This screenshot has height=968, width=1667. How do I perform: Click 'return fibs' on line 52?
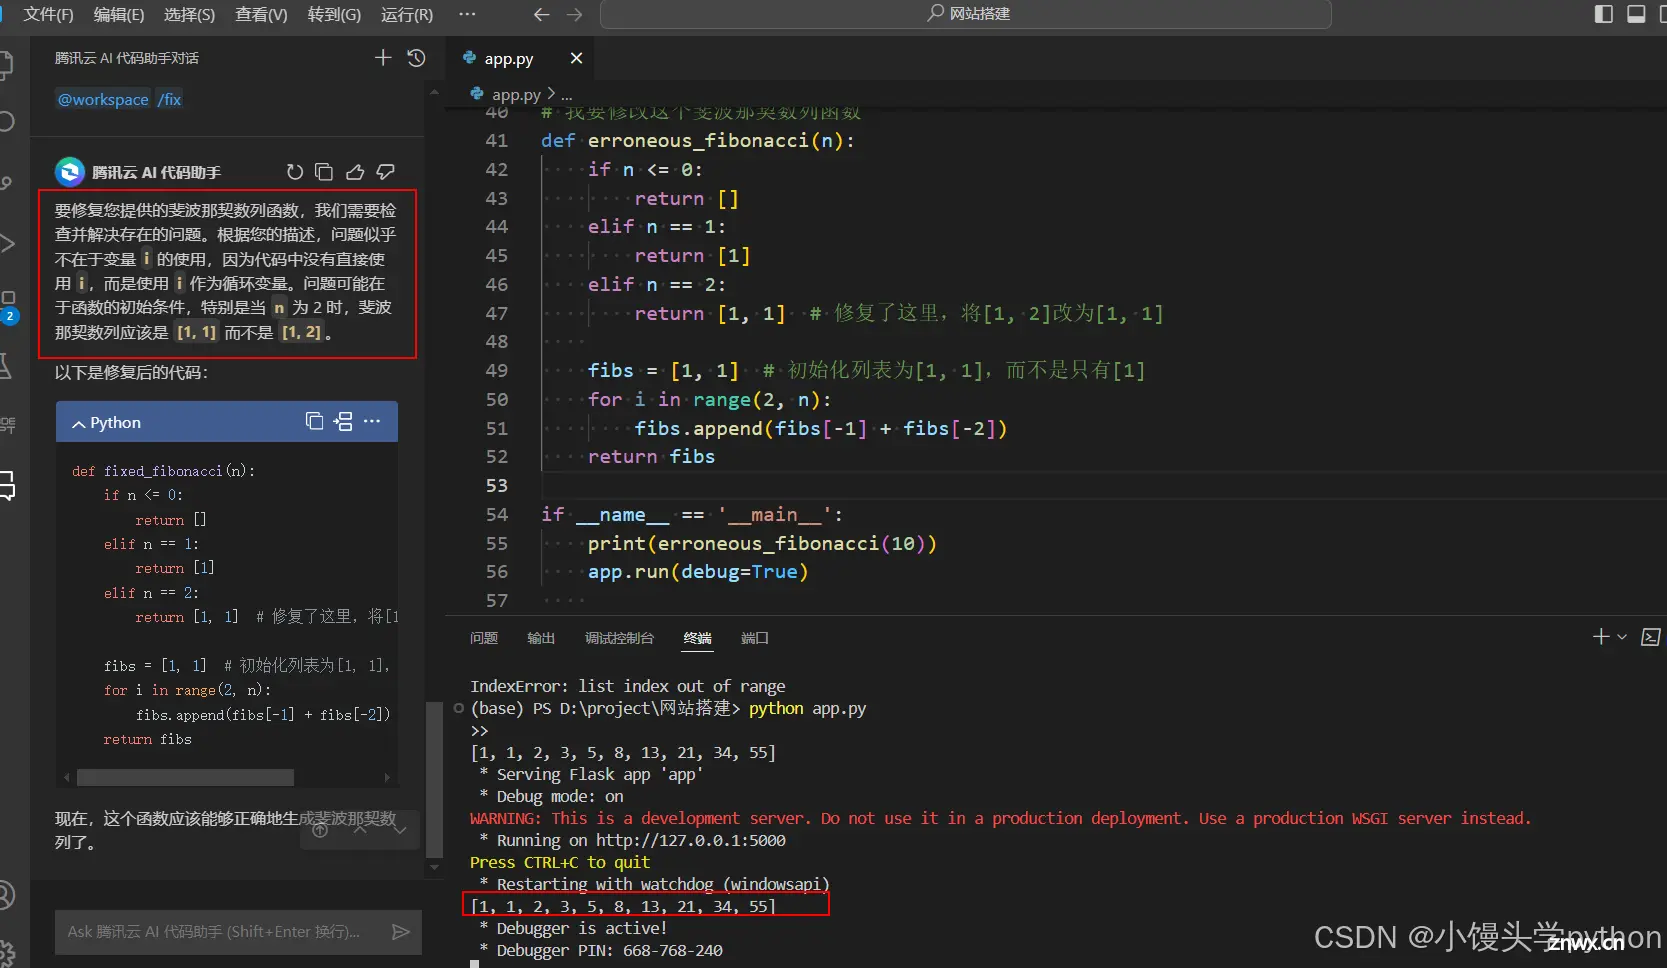[x=651, y=457]
